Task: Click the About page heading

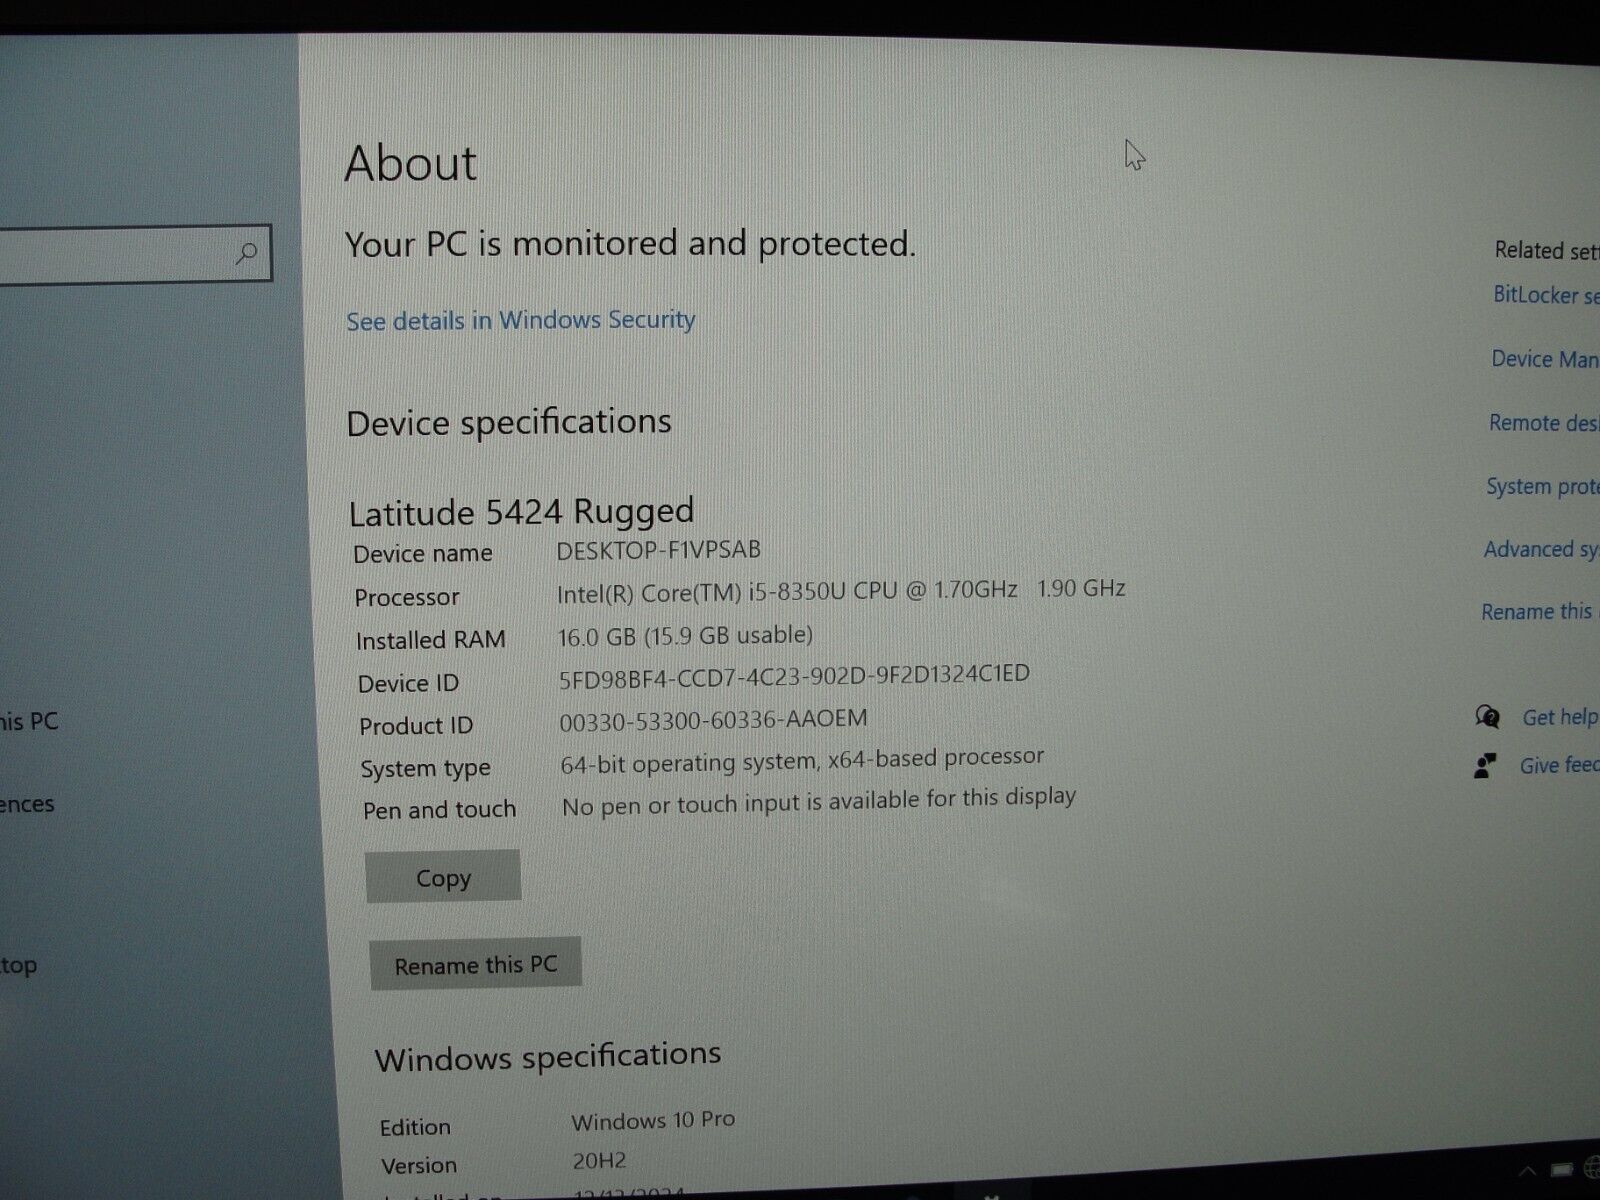Action: click(410, 163)
